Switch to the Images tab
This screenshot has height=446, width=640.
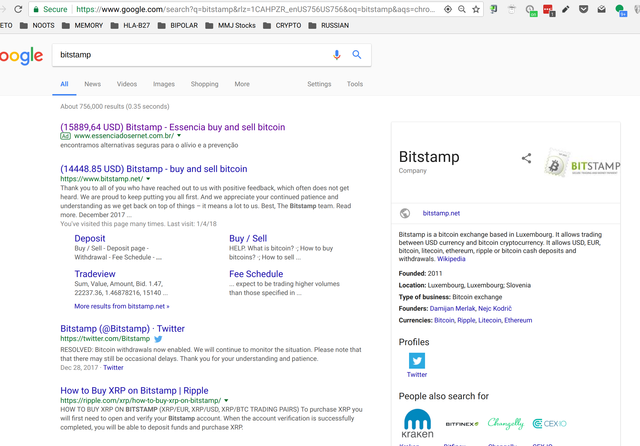coord(164,84)
